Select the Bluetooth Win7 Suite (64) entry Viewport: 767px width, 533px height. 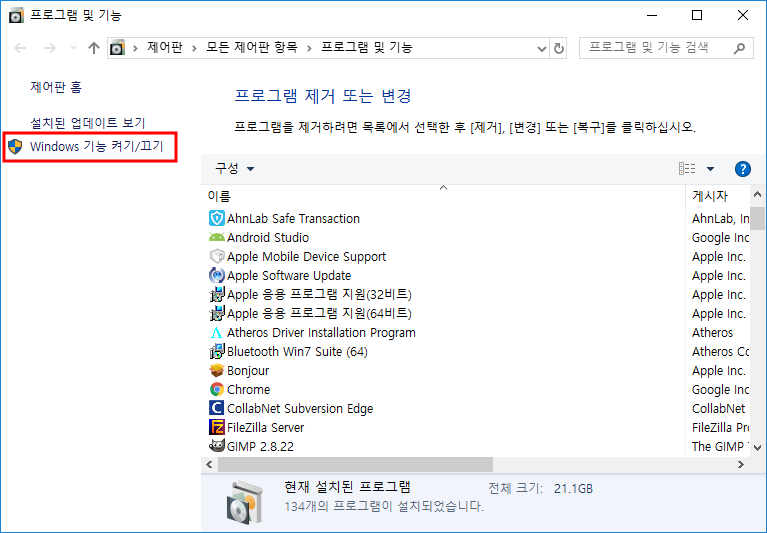click(x=297, y=352)
